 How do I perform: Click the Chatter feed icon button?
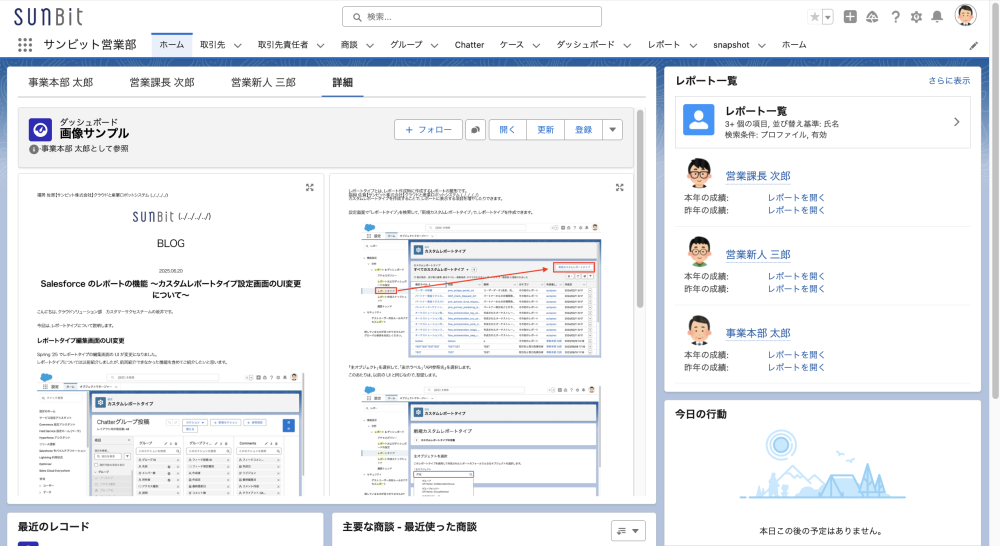tap(475, 129)
